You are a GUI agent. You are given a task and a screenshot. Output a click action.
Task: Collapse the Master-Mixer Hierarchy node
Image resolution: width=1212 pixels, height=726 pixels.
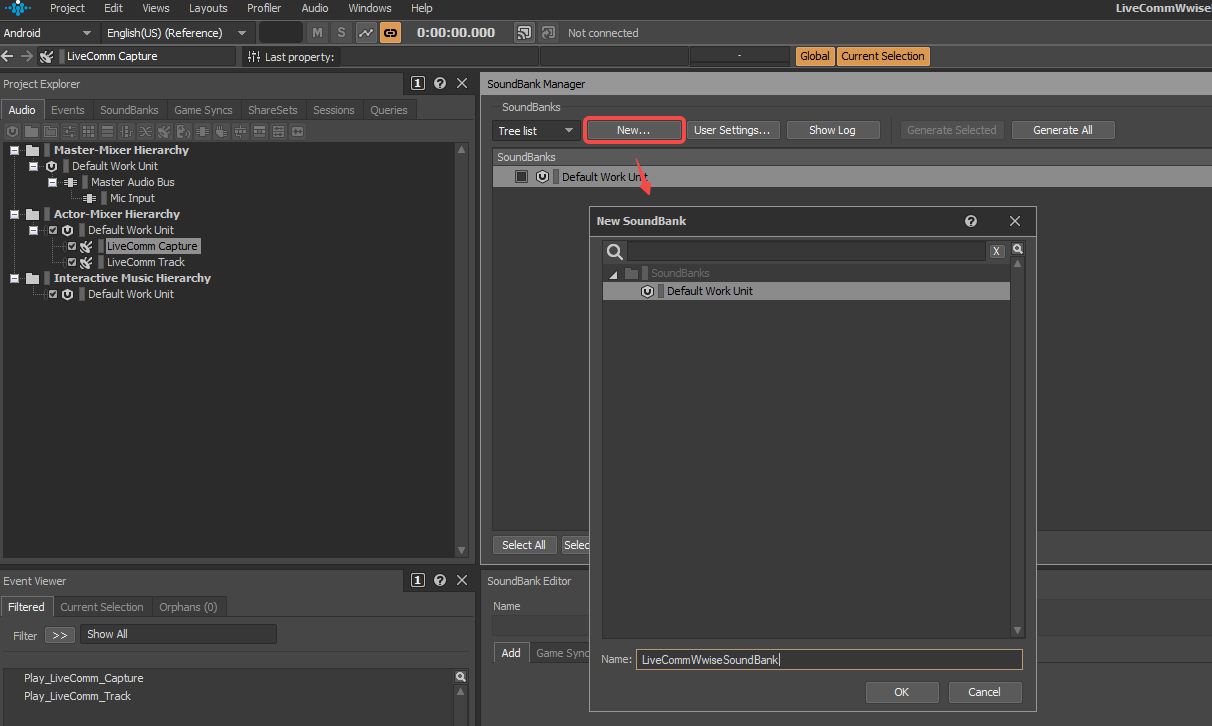coord(15,150)
